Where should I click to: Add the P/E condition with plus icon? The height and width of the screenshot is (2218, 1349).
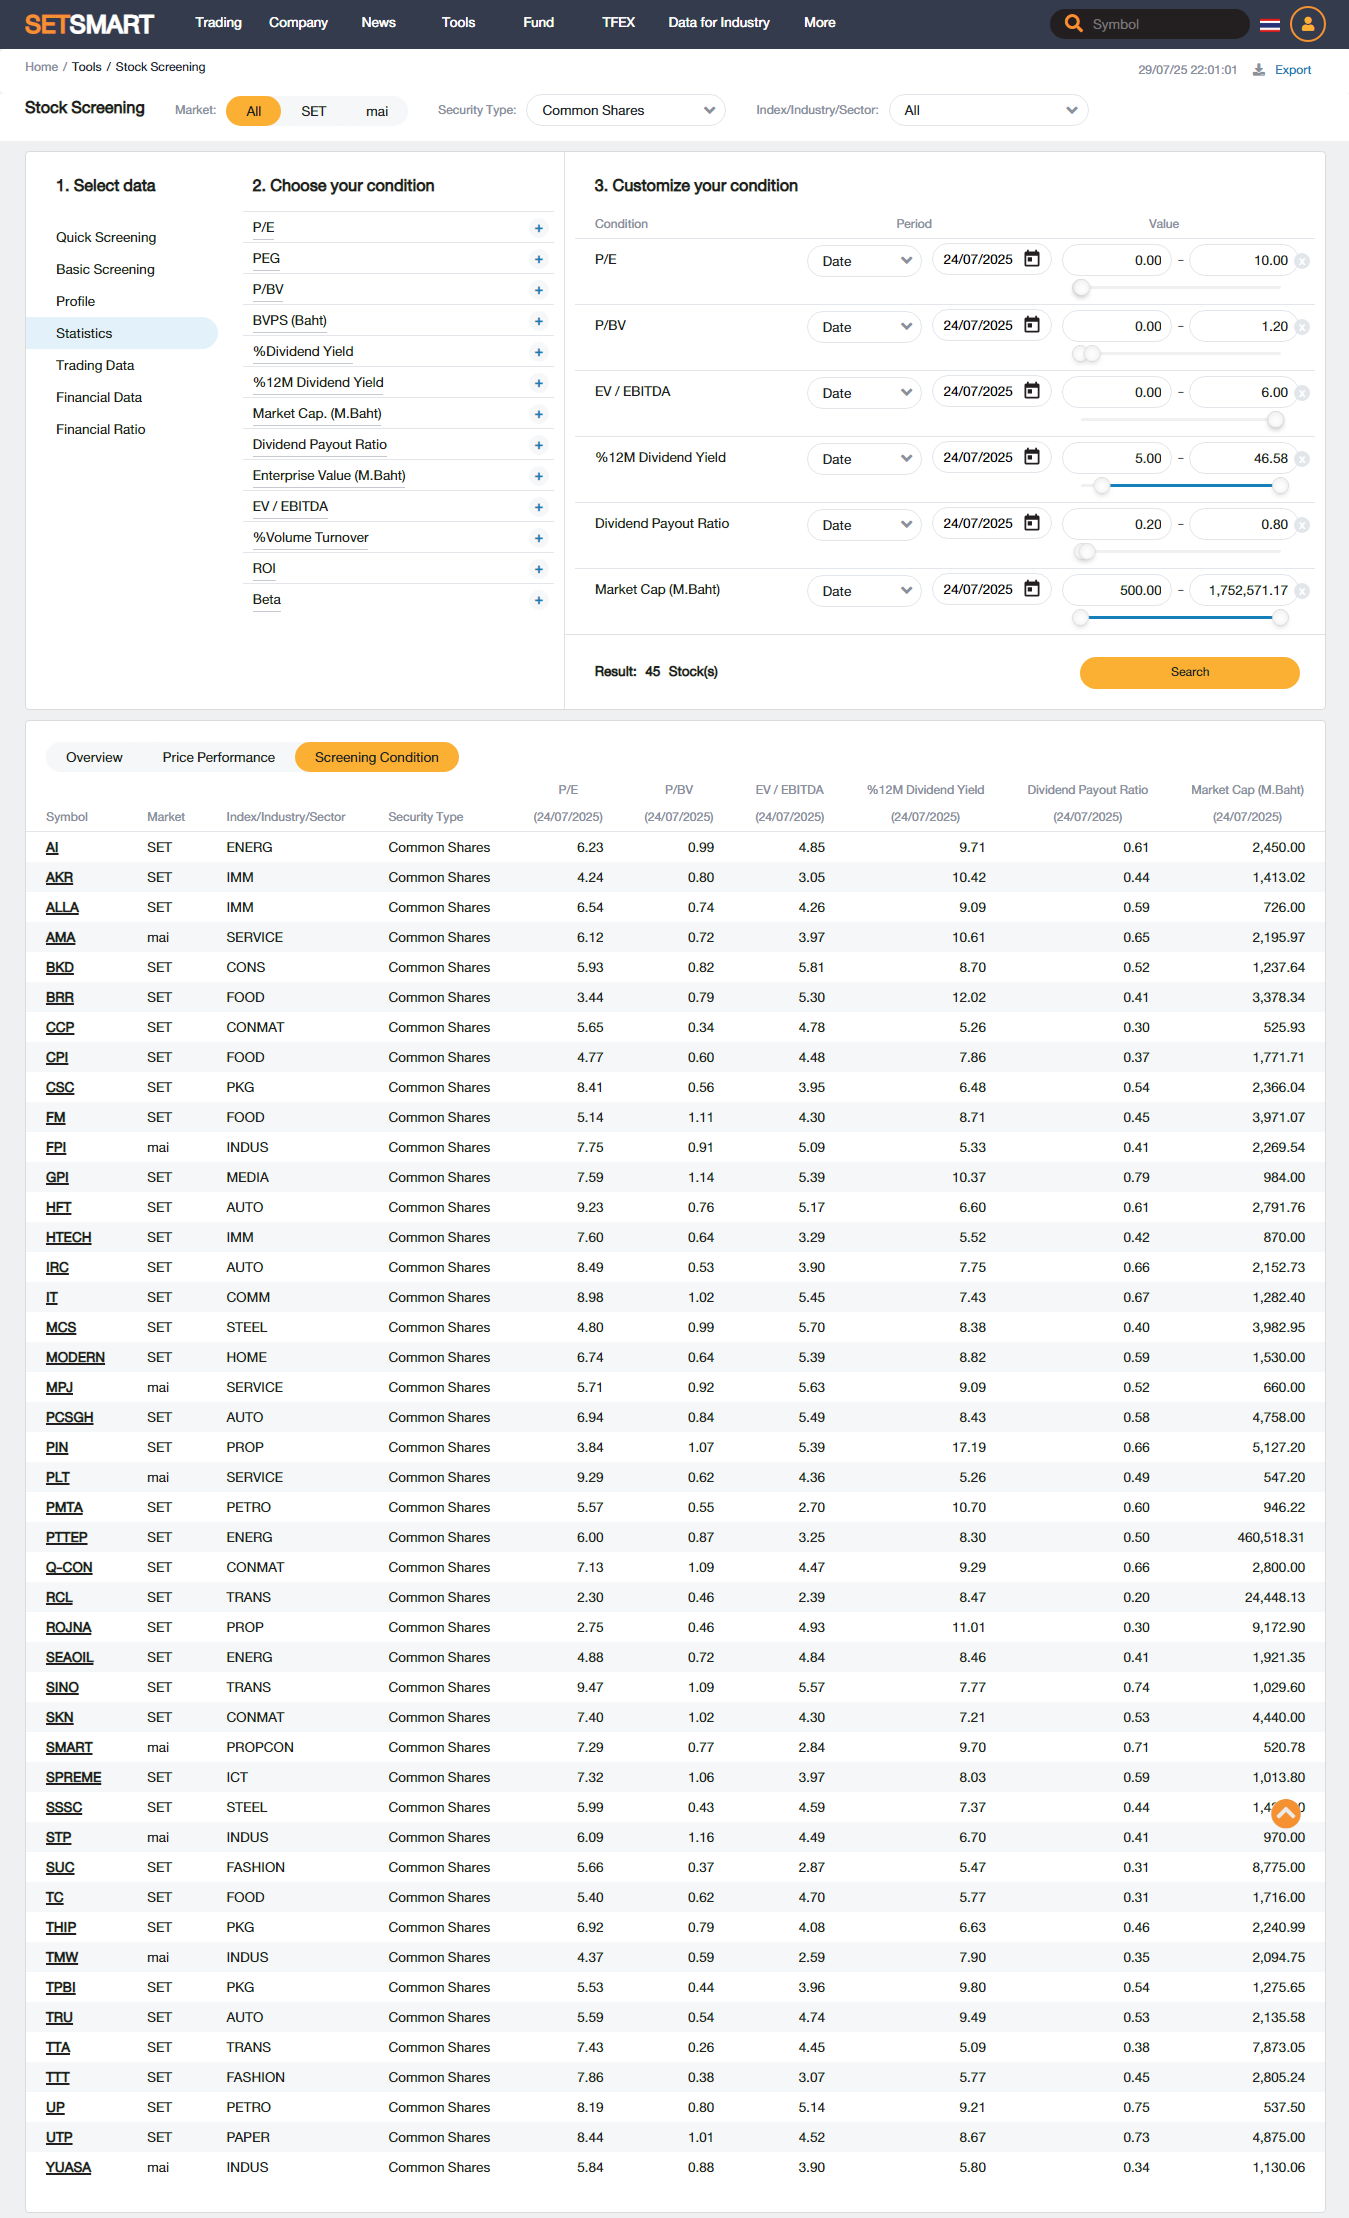point(539,228)
